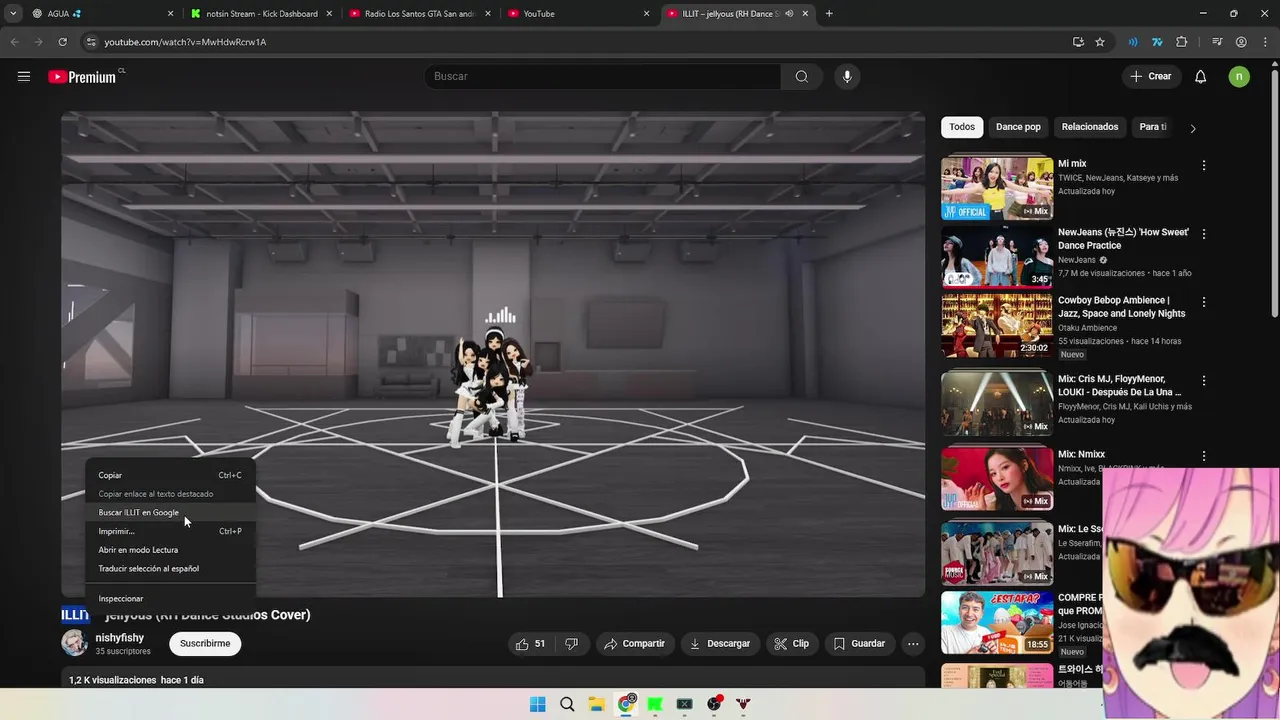Click the nishyfishy channel avatar

[x=75, y=643]
